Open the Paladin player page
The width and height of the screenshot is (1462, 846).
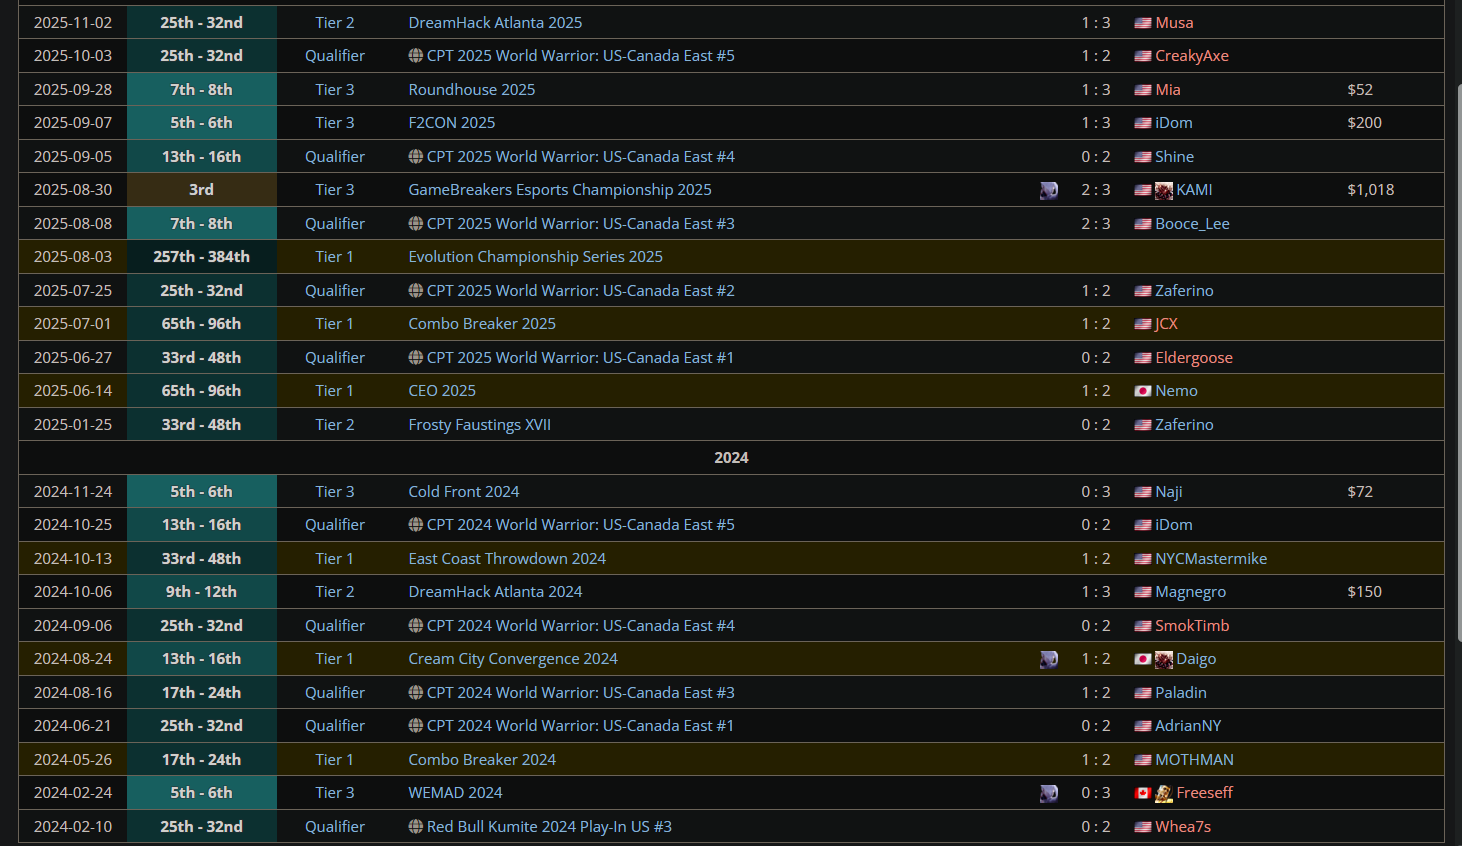[1181, 692]
